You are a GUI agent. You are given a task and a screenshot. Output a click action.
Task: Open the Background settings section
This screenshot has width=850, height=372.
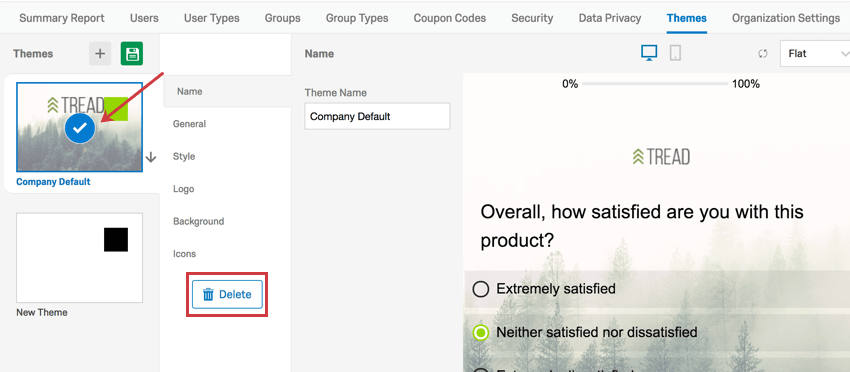click(198, 221)
